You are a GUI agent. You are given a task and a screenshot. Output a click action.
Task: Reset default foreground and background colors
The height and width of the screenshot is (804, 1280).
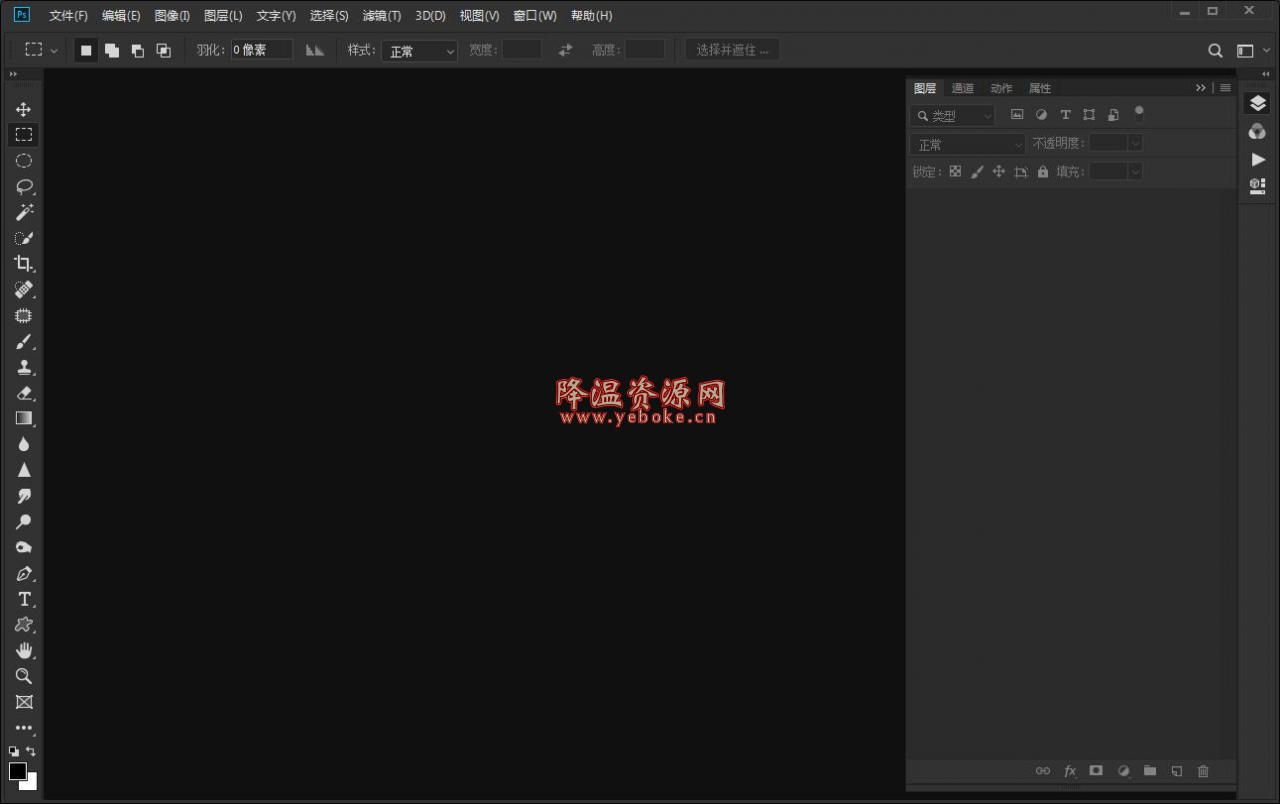[14, 751]
